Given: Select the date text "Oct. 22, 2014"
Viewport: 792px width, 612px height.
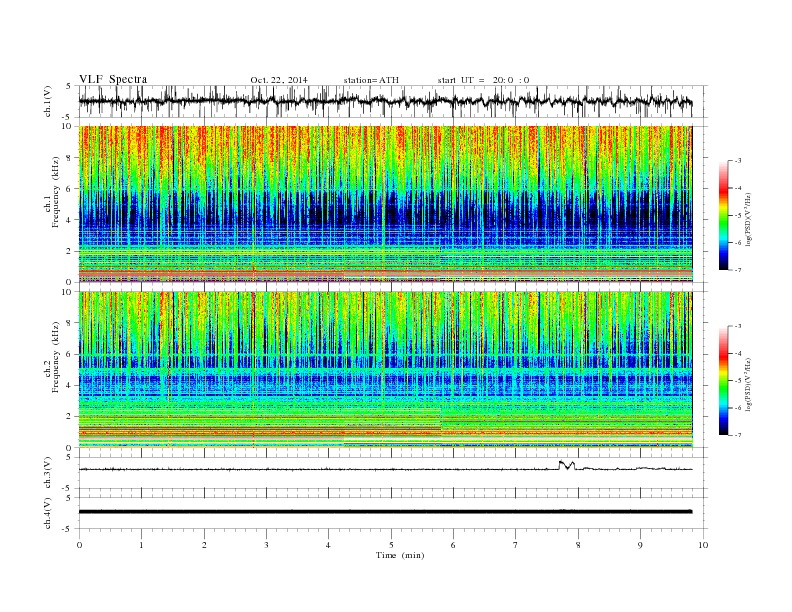Looking at the screenshot, I should point(279,80).
